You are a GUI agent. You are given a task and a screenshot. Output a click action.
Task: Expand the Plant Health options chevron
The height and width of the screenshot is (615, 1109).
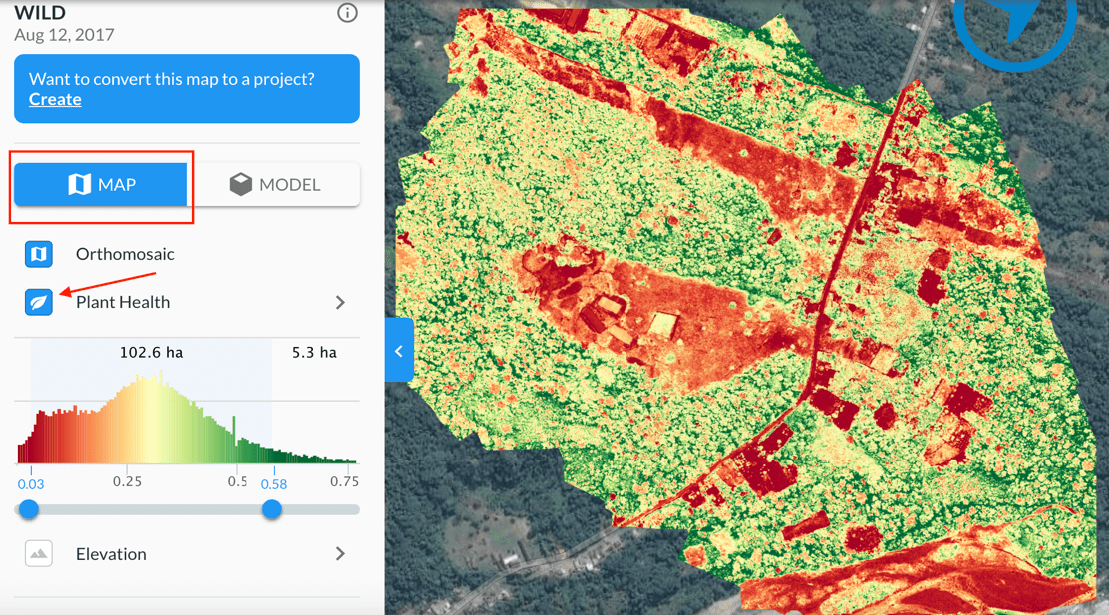(340, 303)
